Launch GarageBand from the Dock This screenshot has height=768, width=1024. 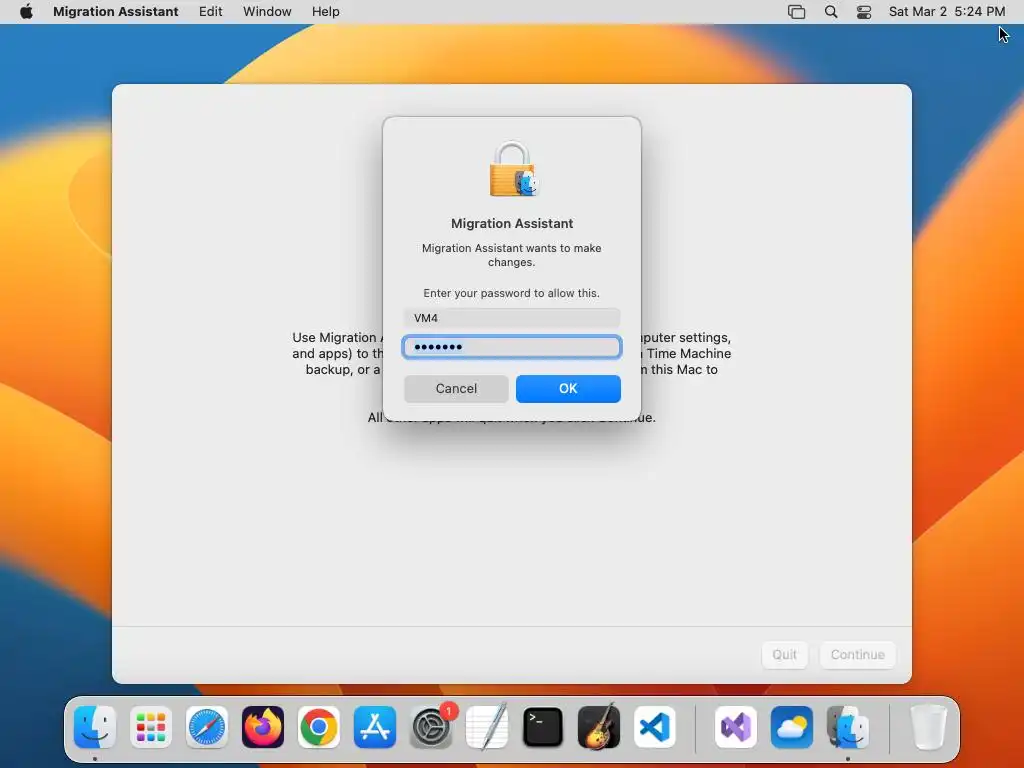tap(599, 727)
